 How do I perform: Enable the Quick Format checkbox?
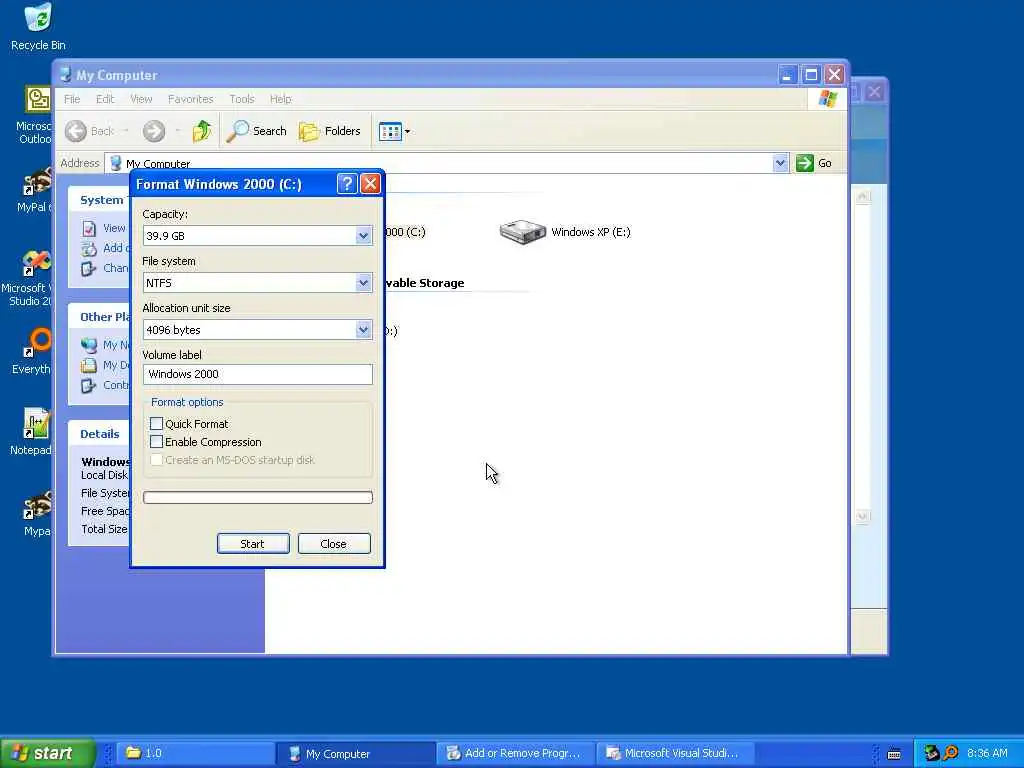coord(156,424)
